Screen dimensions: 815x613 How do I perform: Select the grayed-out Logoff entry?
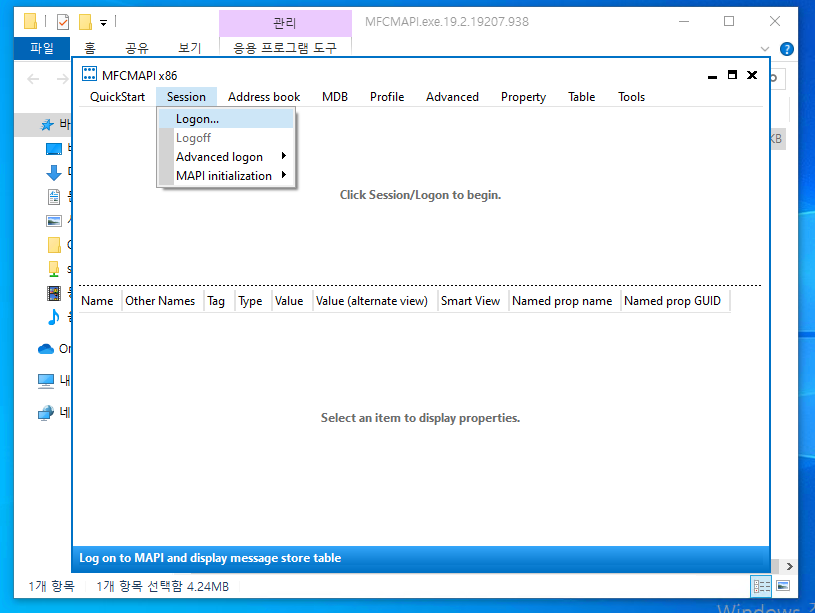coord(227,138)
